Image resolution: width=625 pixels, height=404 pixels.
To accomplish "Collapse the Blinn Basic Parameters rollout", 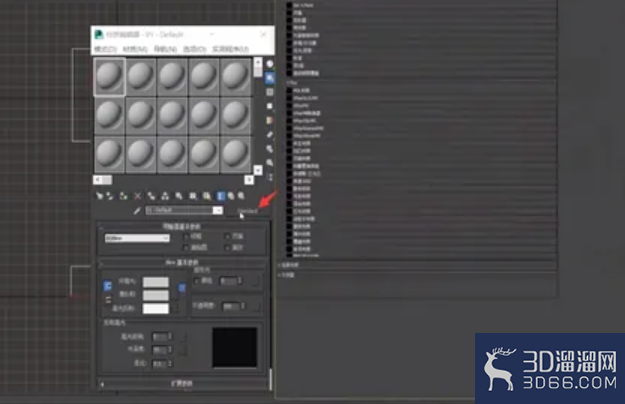I will [182, 263].
